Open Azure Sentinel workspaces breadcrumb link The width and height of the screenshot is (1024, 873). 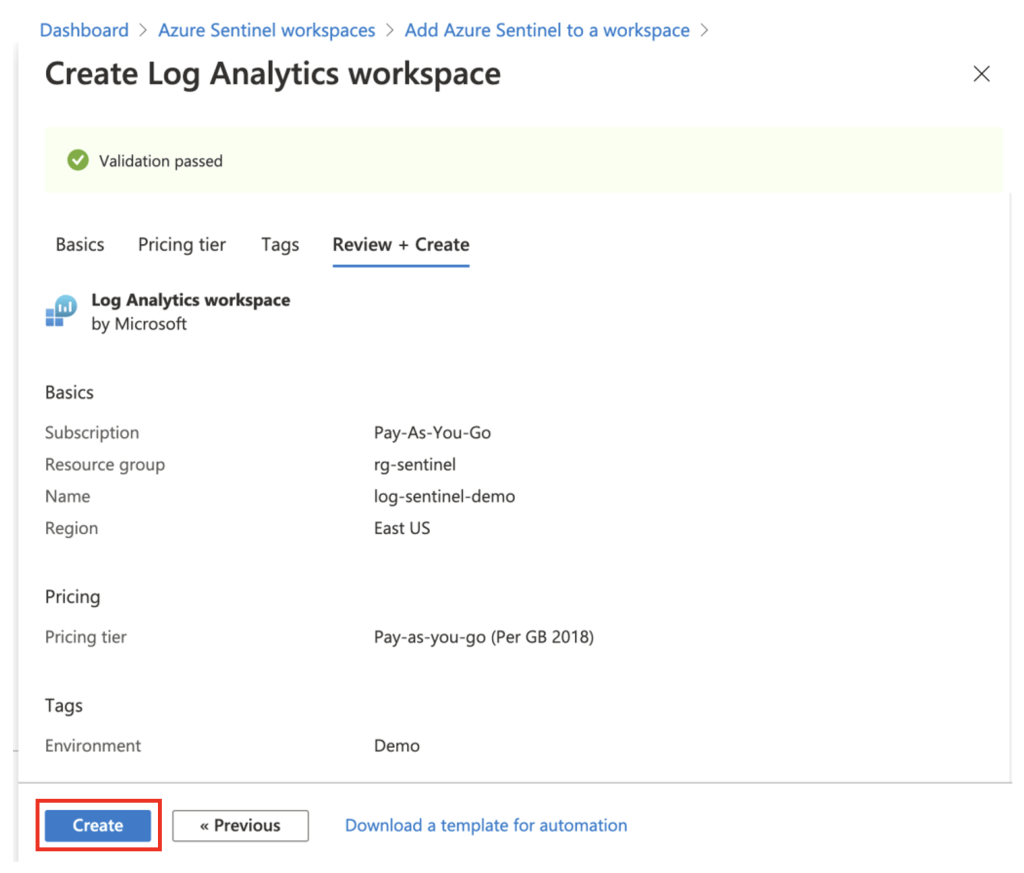pos(266,30)
